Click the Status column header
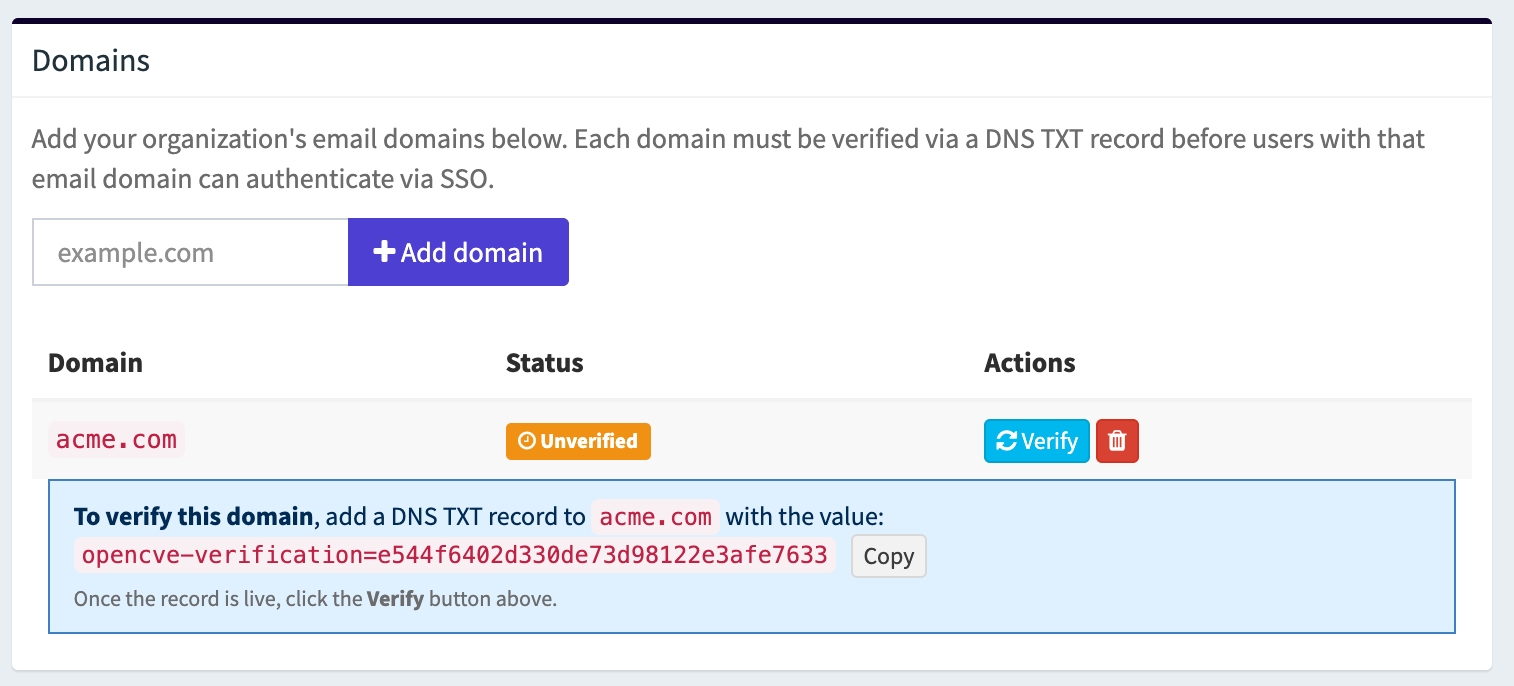1514x686 pixels. coord(544,363)
